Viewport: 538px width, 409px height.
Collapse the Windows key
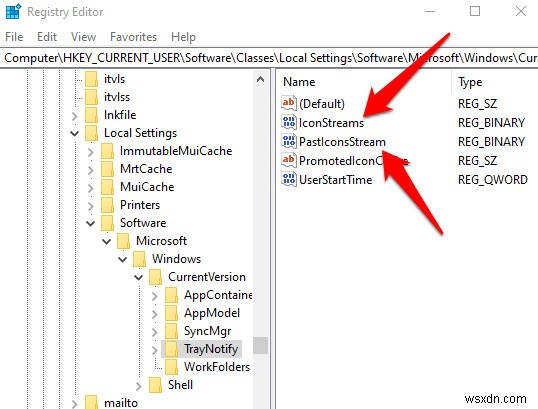[x=122, y=260]
